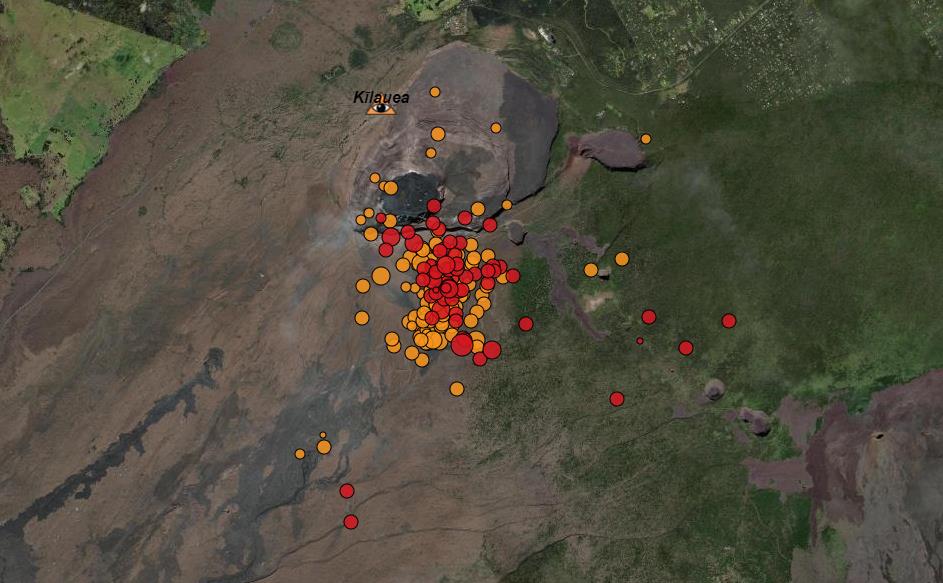Select the tiny red marker east of cluster

640,341
